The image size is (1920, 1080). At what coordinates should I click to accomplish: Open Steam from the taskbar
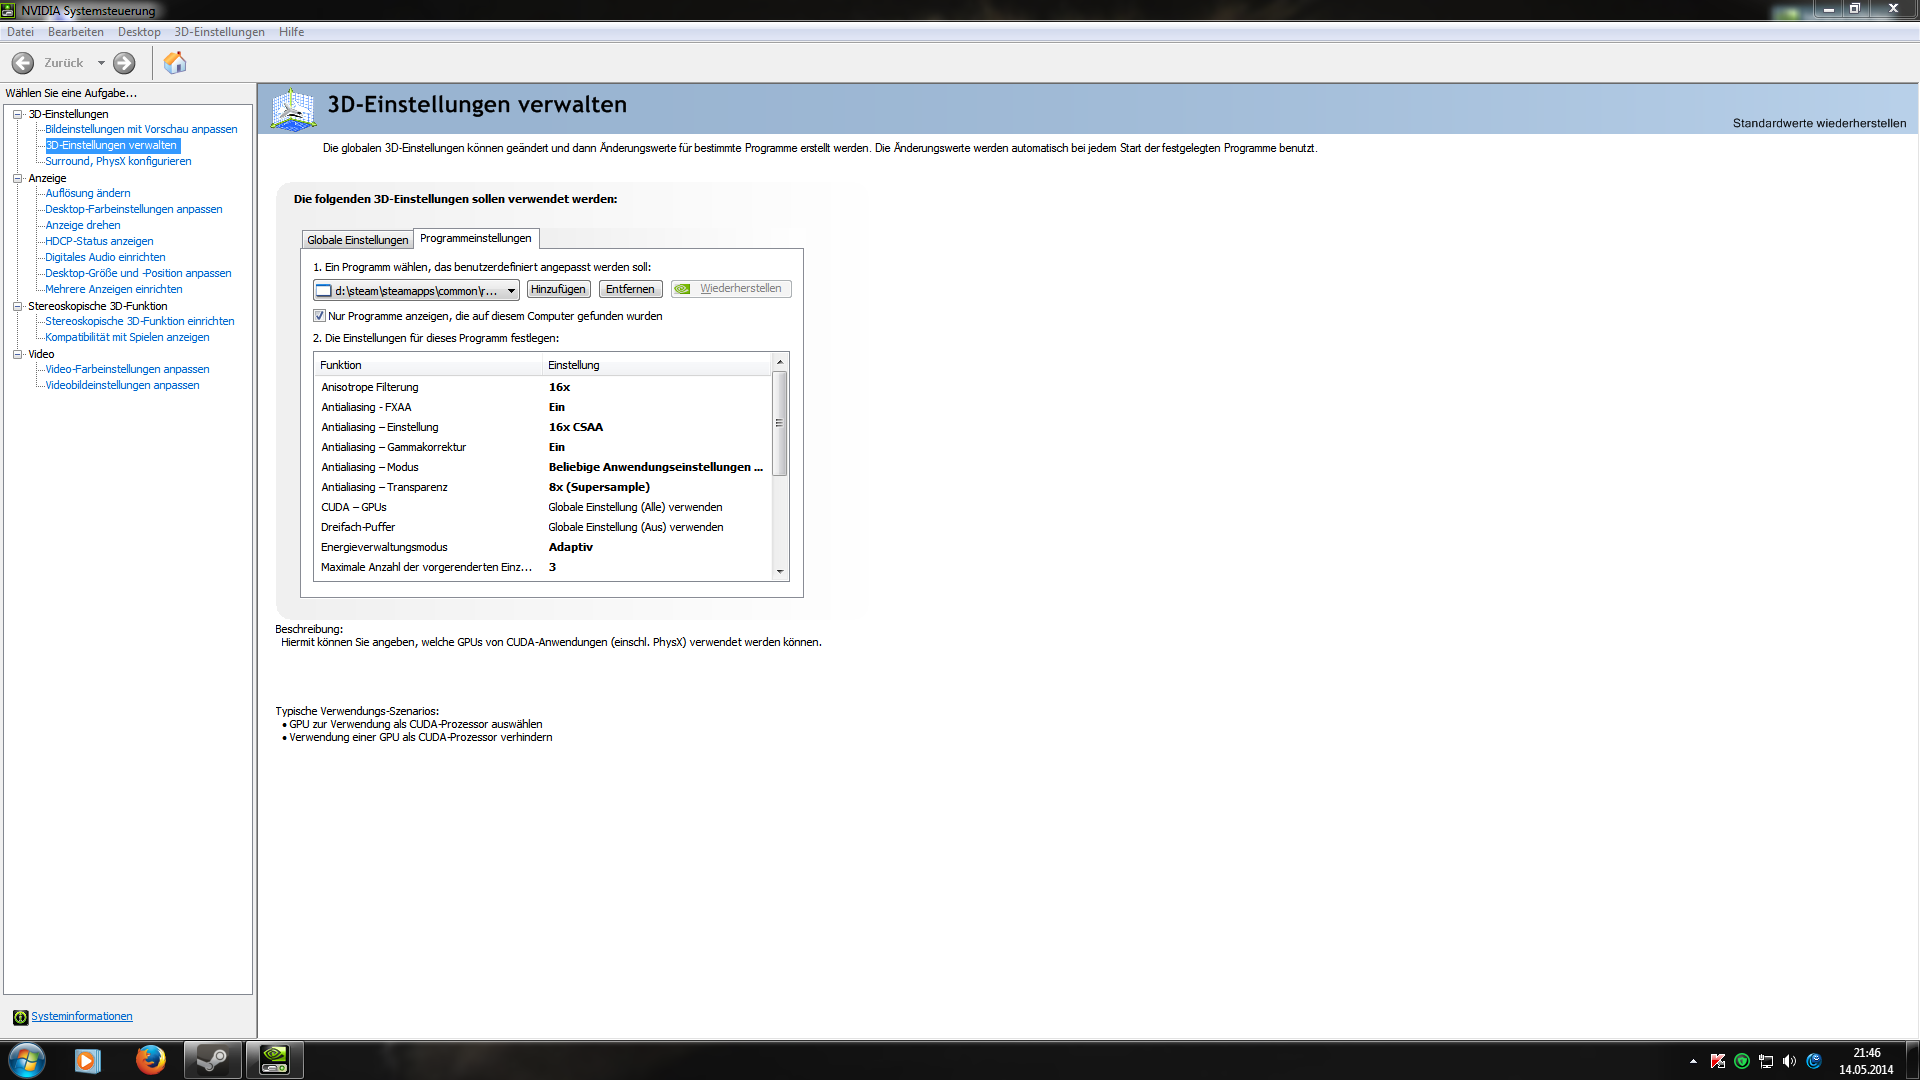[212, 1060]
